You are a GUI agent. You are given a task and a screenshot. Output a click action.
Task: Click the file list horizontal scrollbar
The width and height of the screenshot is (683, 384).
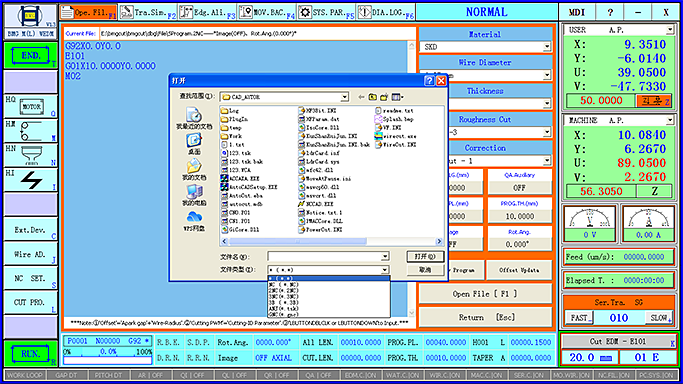332,241
